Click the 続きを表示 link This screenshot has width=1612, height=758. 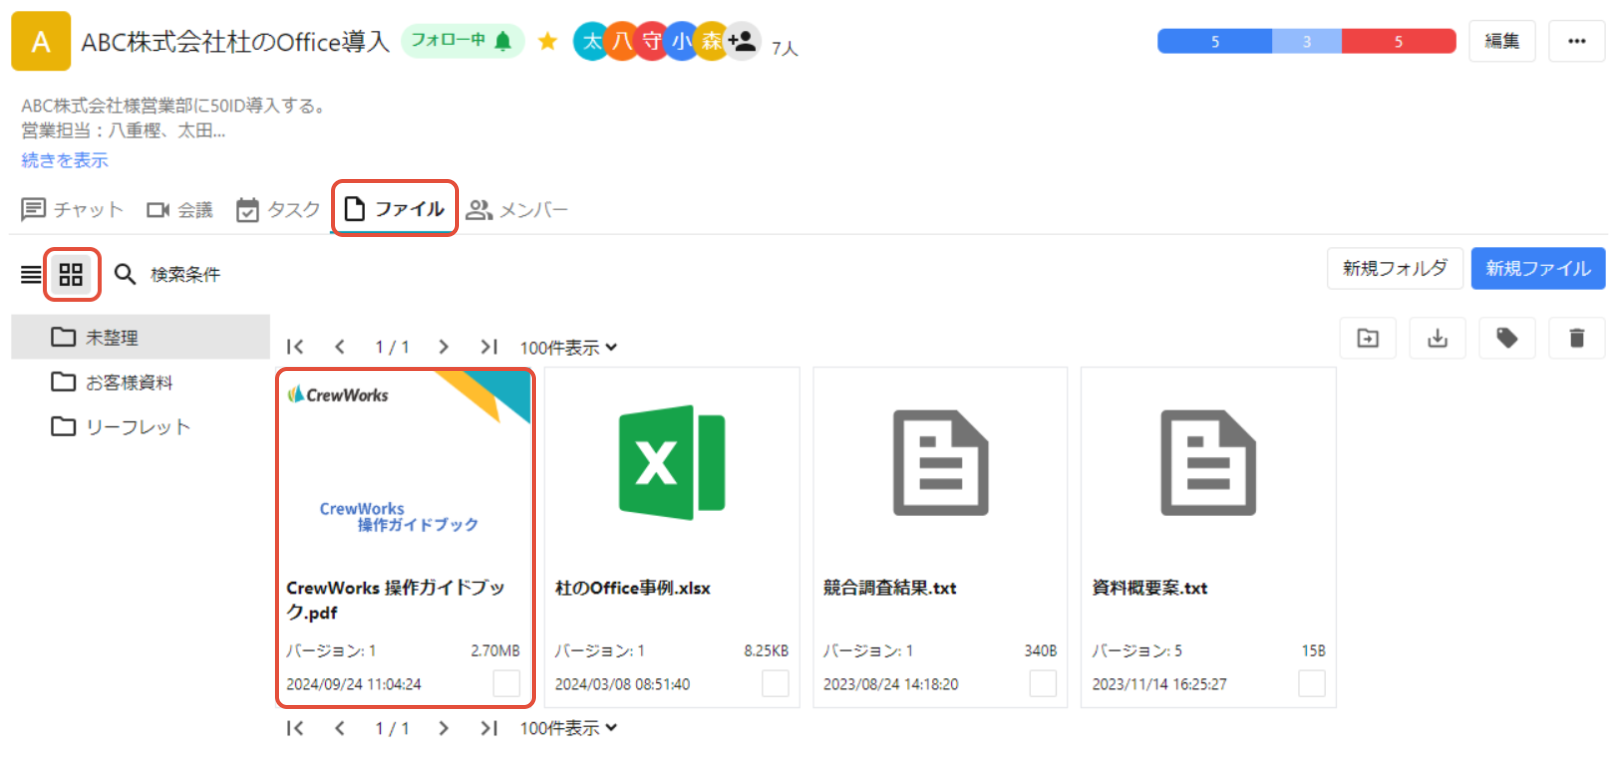(65, 160)
